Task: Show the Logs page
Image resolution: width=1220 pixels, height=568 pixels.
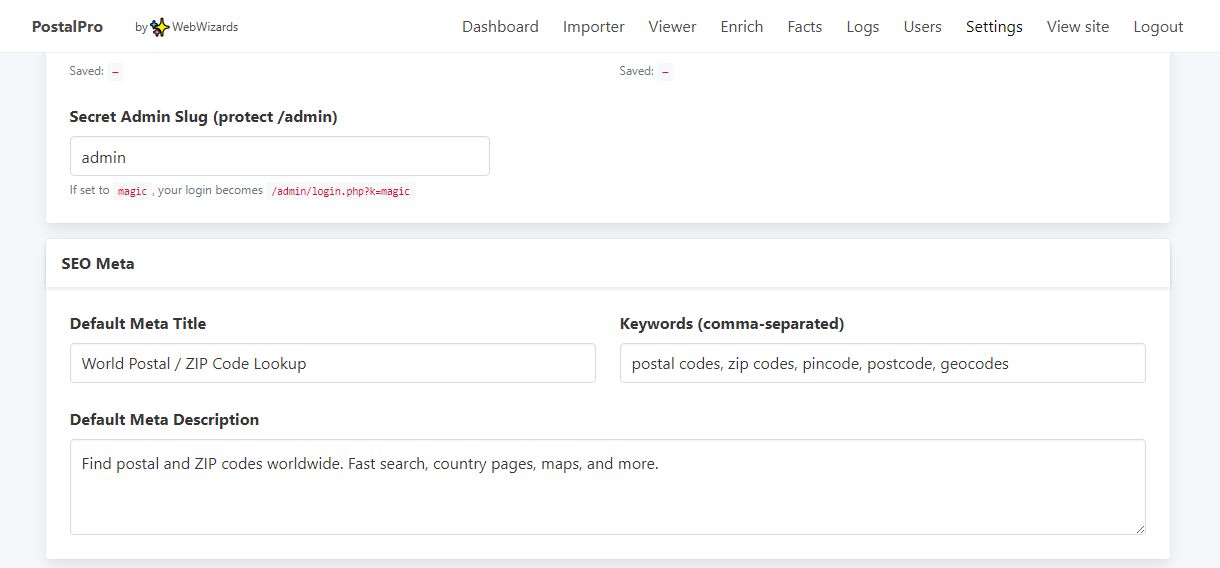Action: [862, 27]
